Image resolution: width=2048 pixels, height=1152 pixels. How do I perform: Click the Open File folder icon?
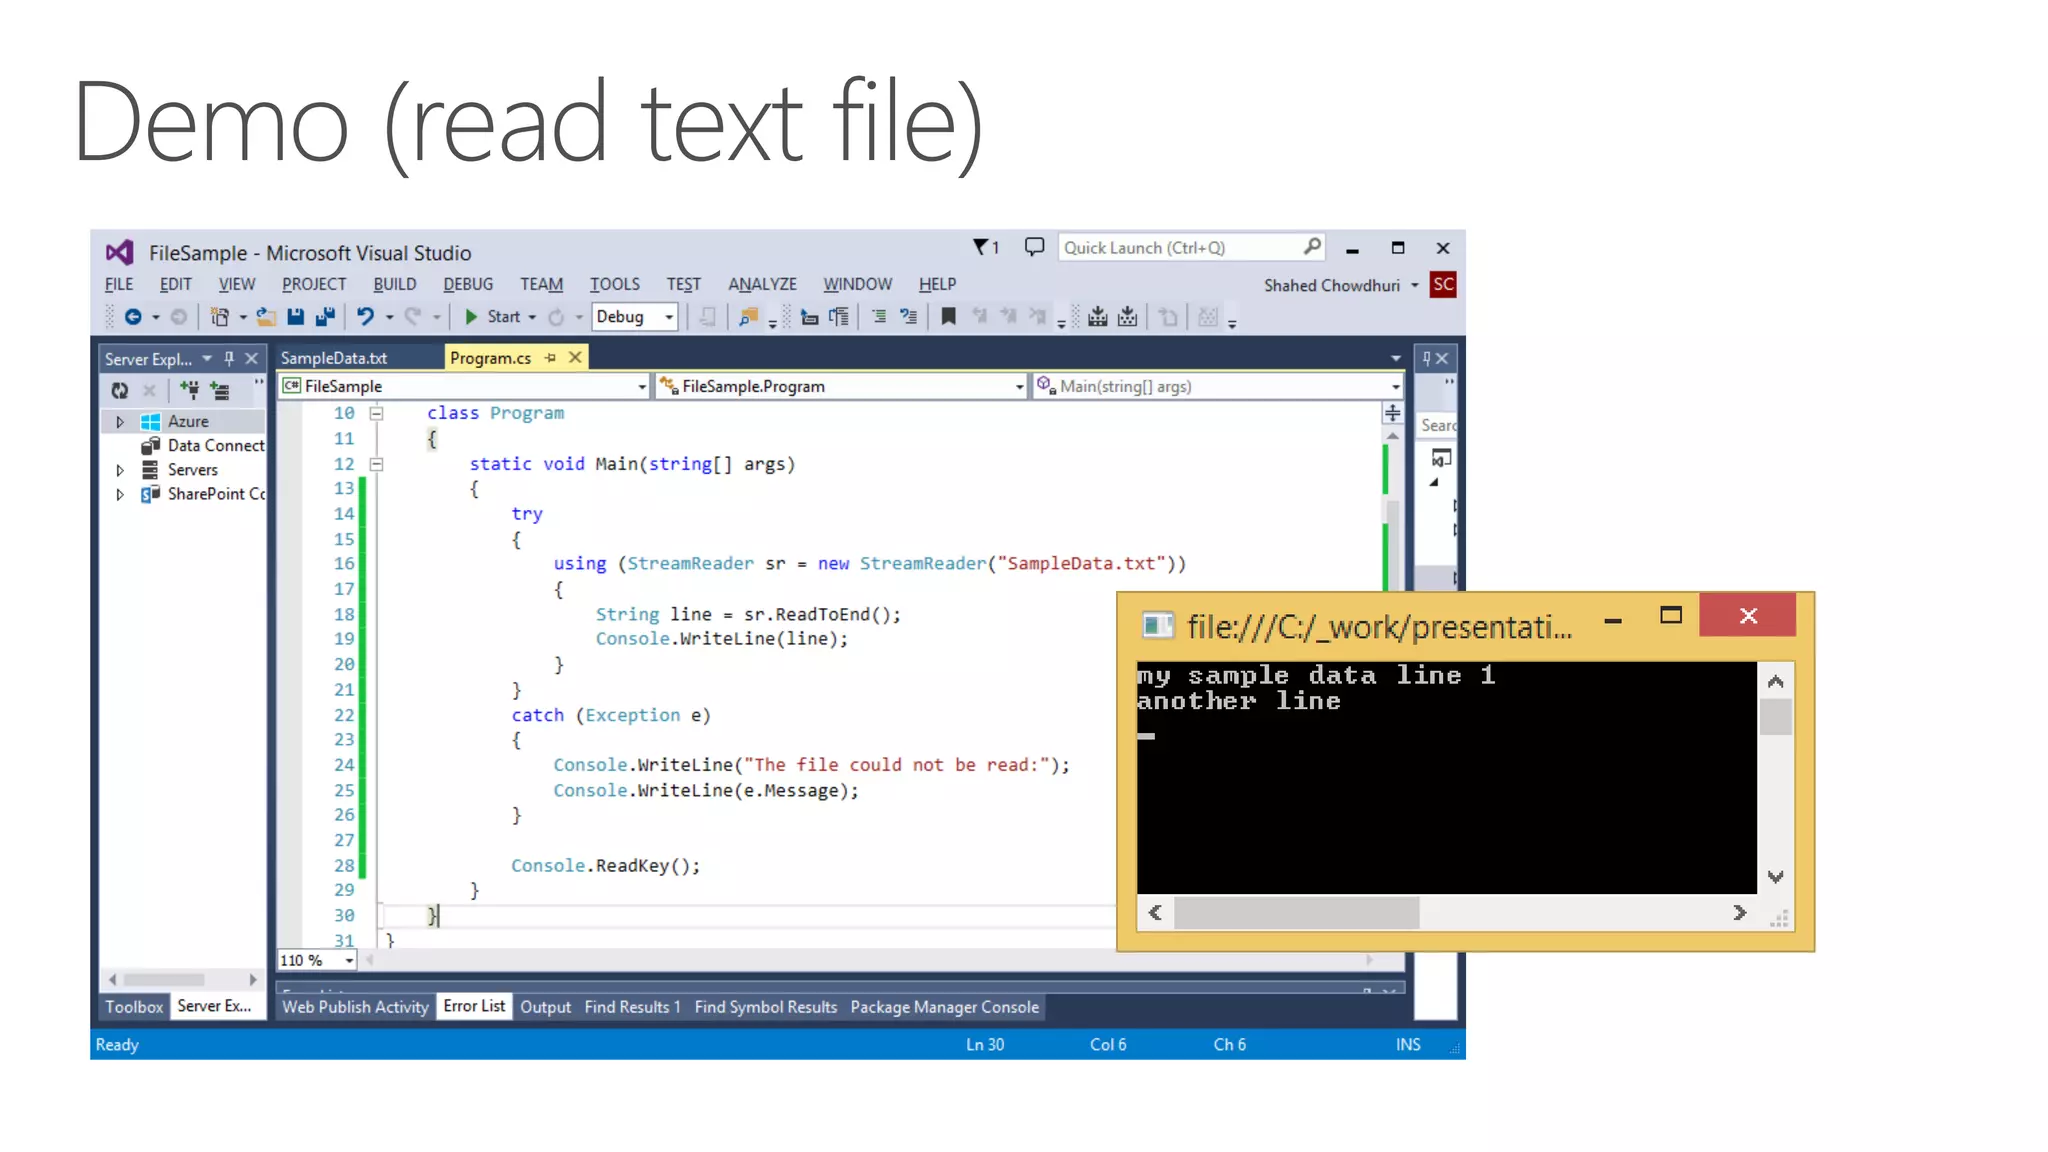click(266, 317)
